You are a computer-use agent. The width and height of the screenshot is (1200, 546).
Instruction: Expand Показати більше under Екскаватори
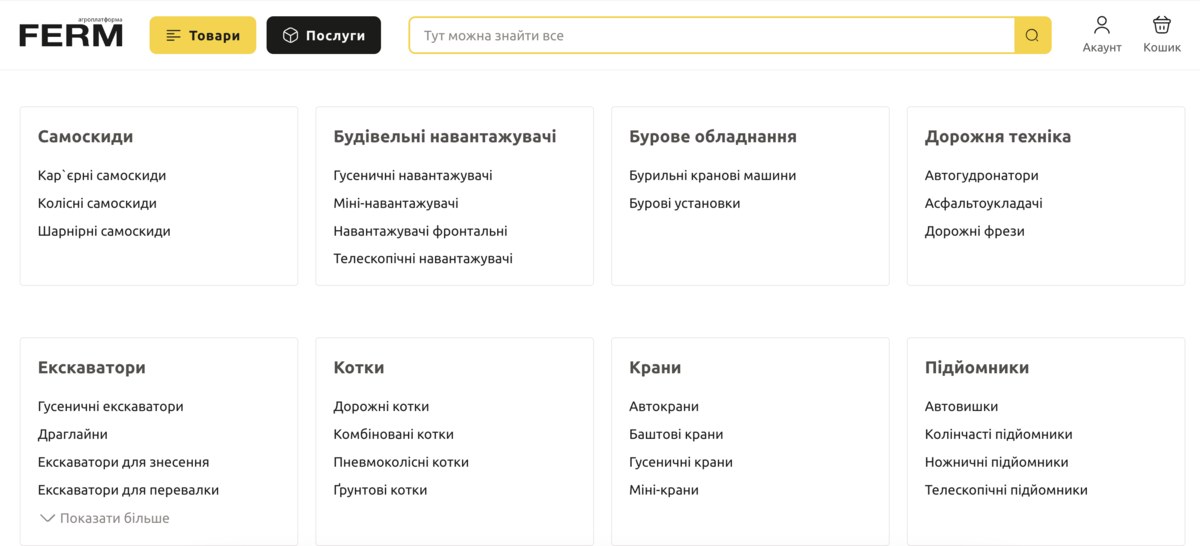coord(105,518)
